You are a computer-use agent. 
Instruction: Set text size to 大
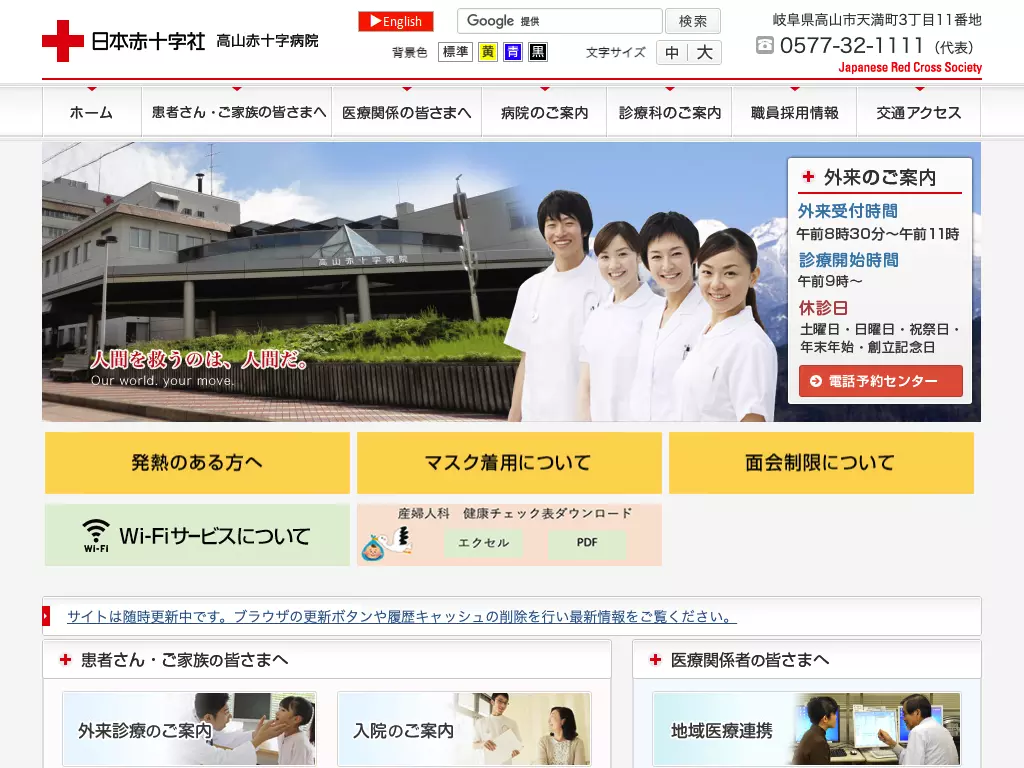coord(705,52)
